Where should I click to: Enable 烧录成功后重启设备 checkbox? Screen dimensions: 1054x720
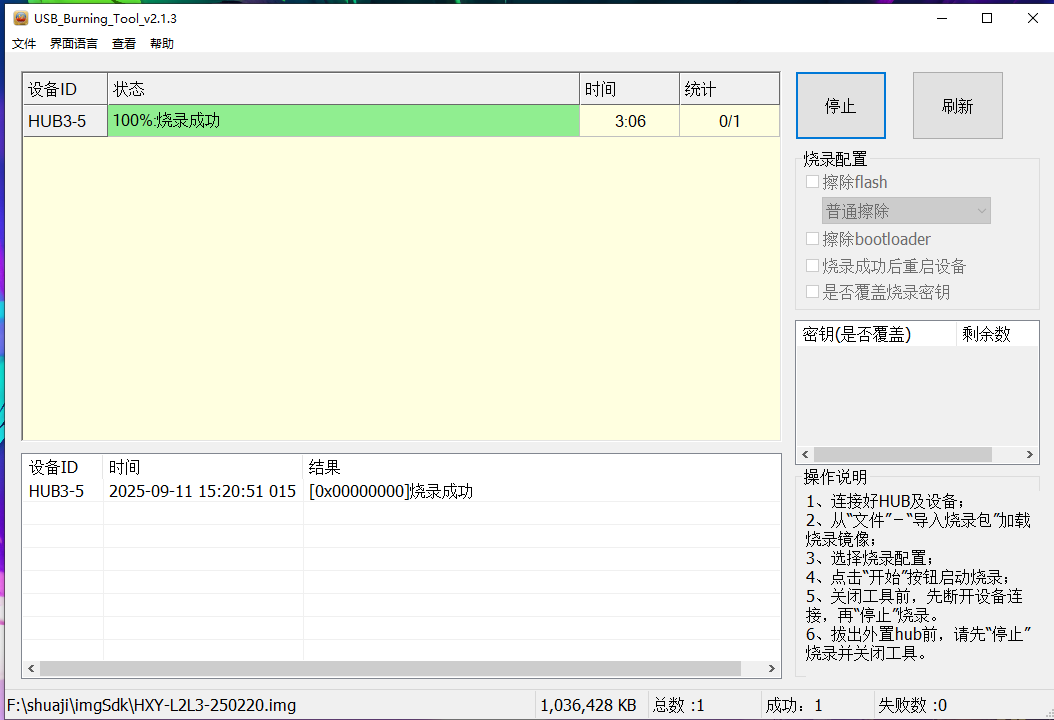point(812,266)
